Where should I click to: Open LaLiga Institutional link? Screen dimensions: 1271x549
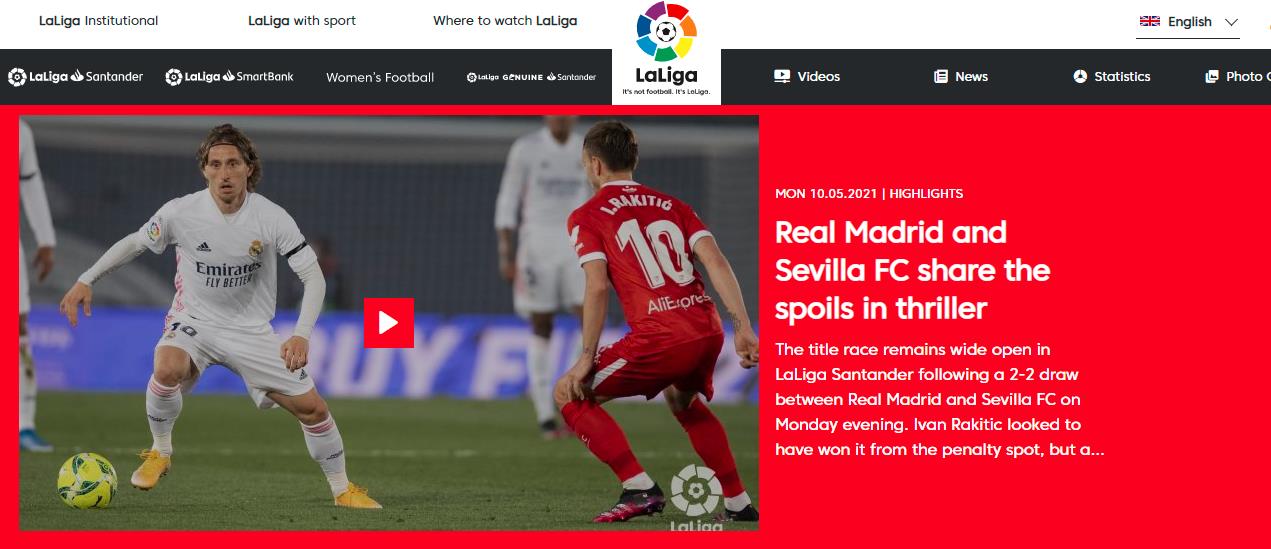tap(98, 20)
